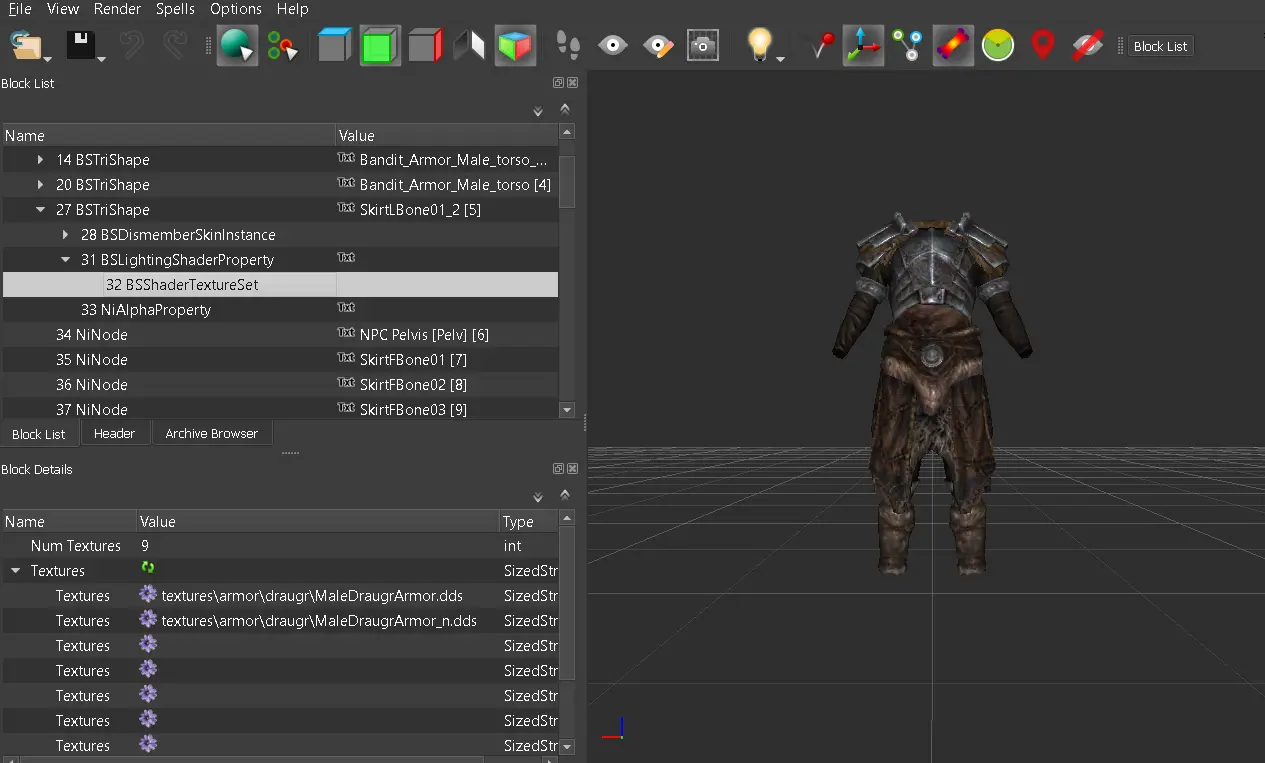Viewport: 1265px width, 763px height.
Task: Open the Load icon dropdown arrow
Action: click(x=48, y=59)
